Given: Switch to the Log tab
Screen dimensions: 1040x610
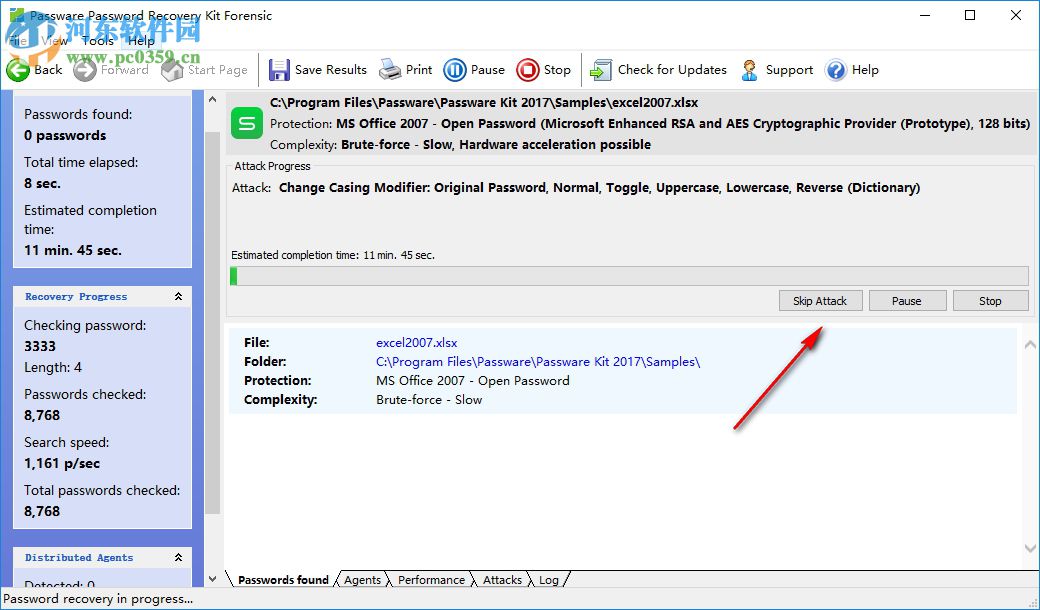Looking at the screenshot, I should click(x=549, y=580).
